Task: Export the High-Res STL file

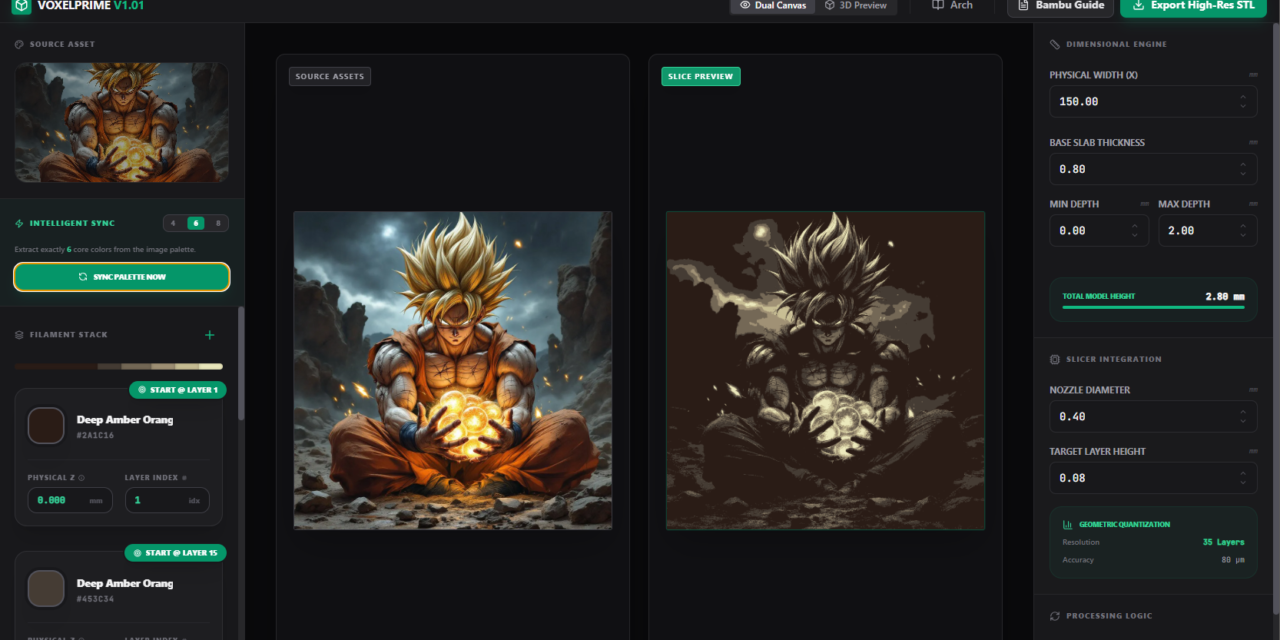Action: coord(1193,6)
